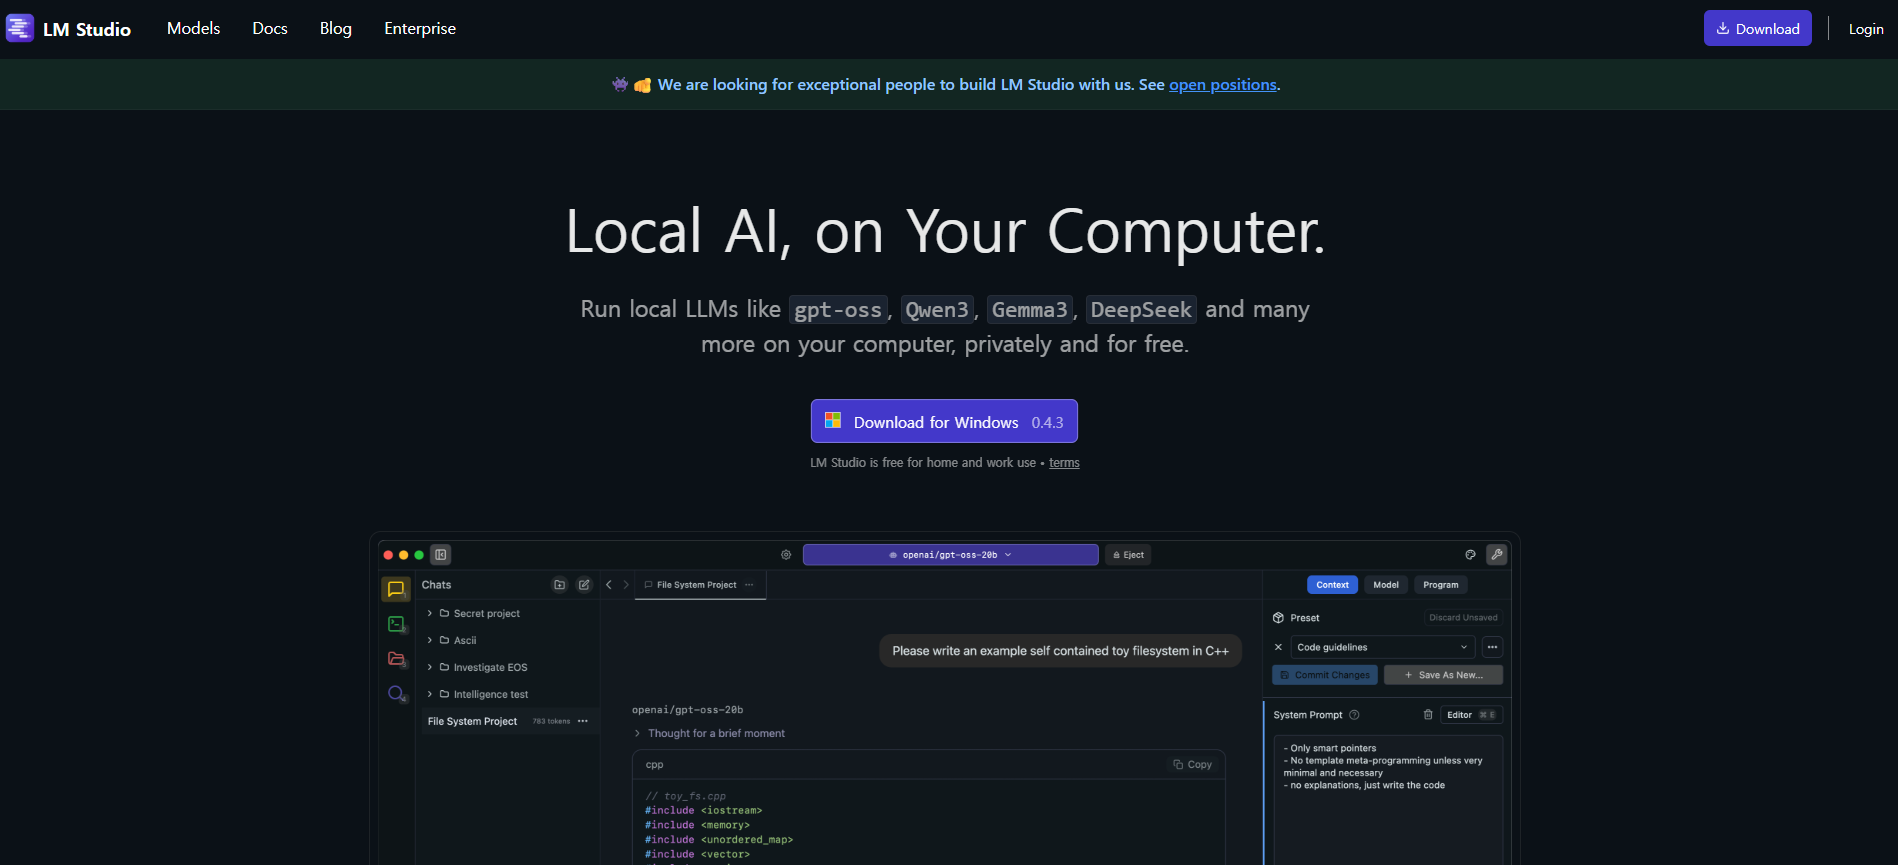Screen dimensions: 1898x865
Task: Click the palette theme icon
Action: click(x=1470, y=554)
